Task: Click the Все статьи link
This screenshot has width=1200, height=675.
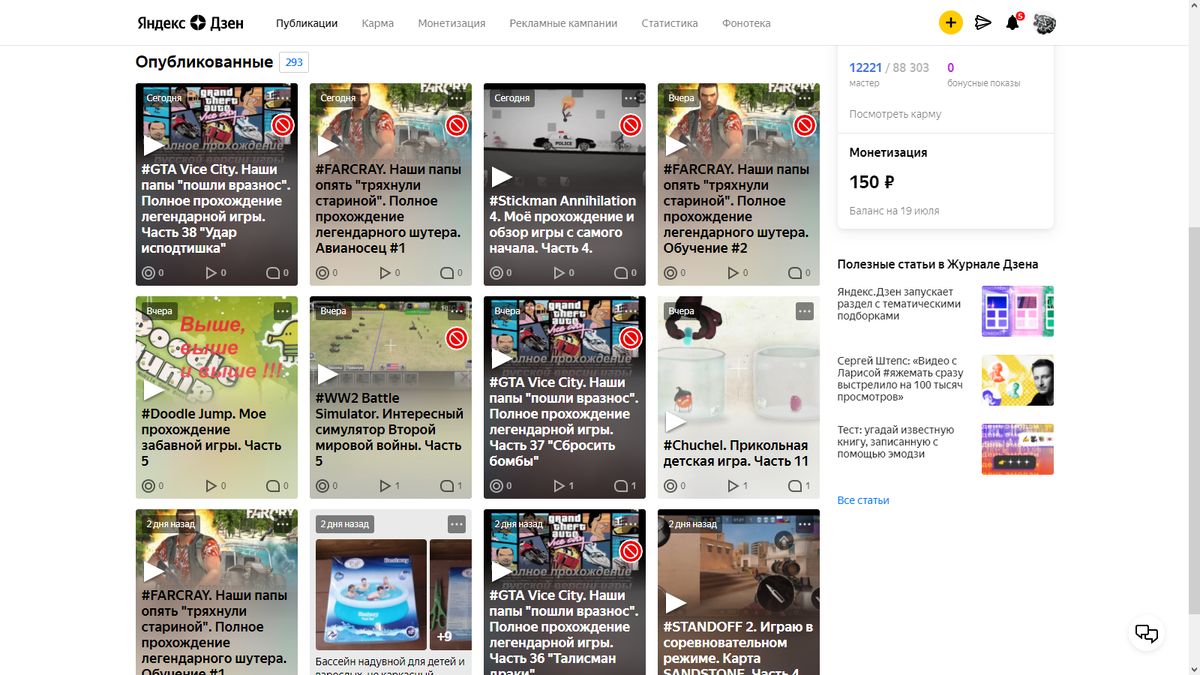Action: point(863,500)
